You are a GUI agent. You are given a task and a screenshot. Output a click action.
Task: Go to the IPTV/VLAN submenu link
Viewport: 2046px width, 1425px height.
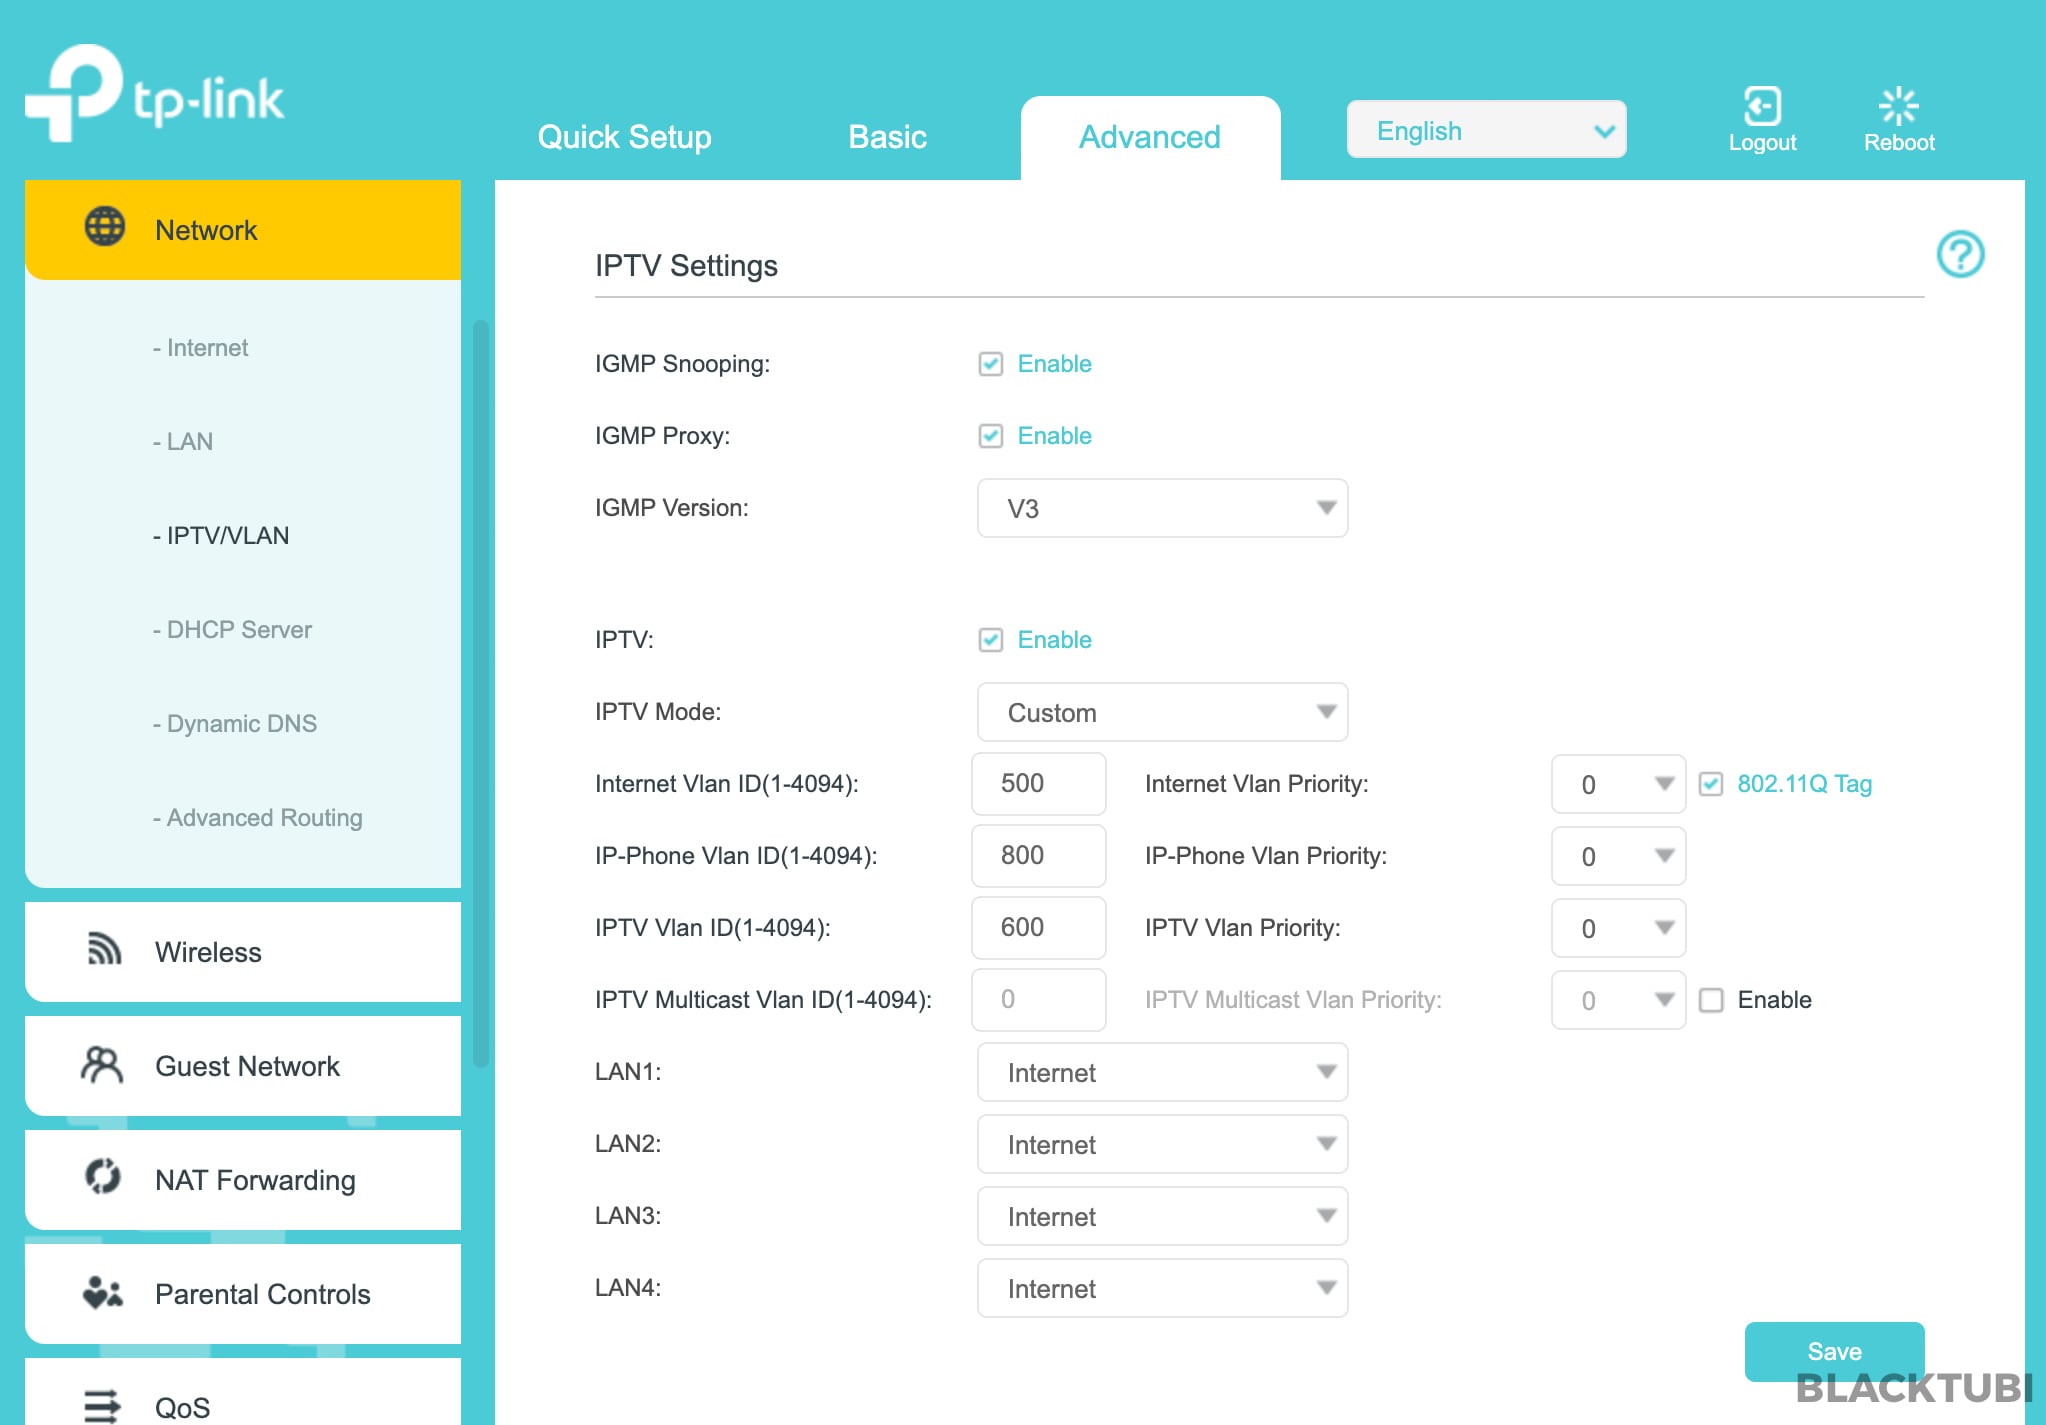[221, 536]
